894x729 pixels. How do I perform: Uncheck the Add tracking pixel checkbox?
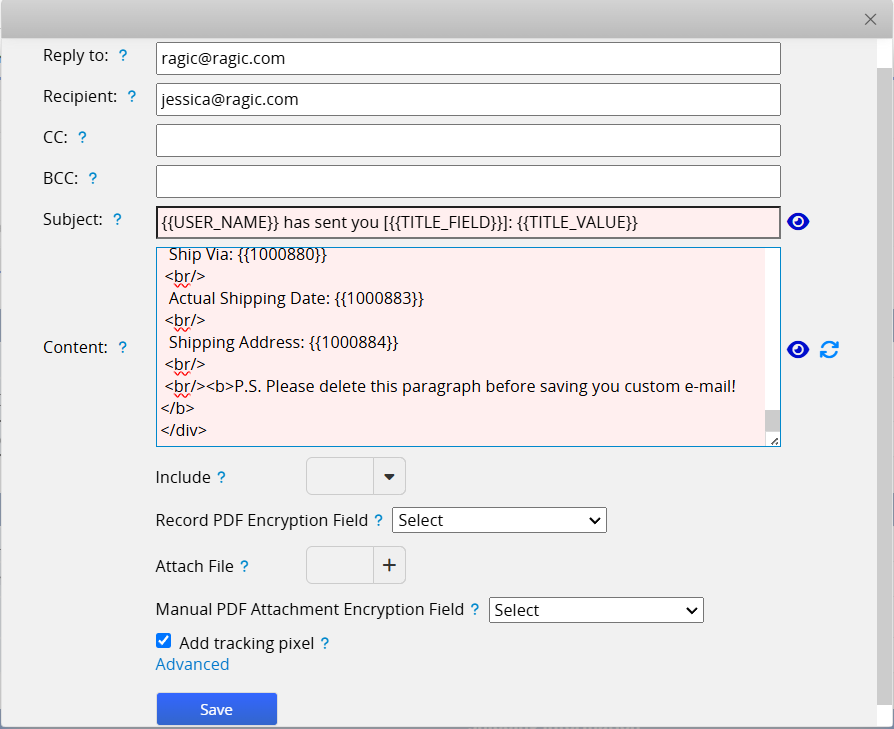[x=164, y=641]
